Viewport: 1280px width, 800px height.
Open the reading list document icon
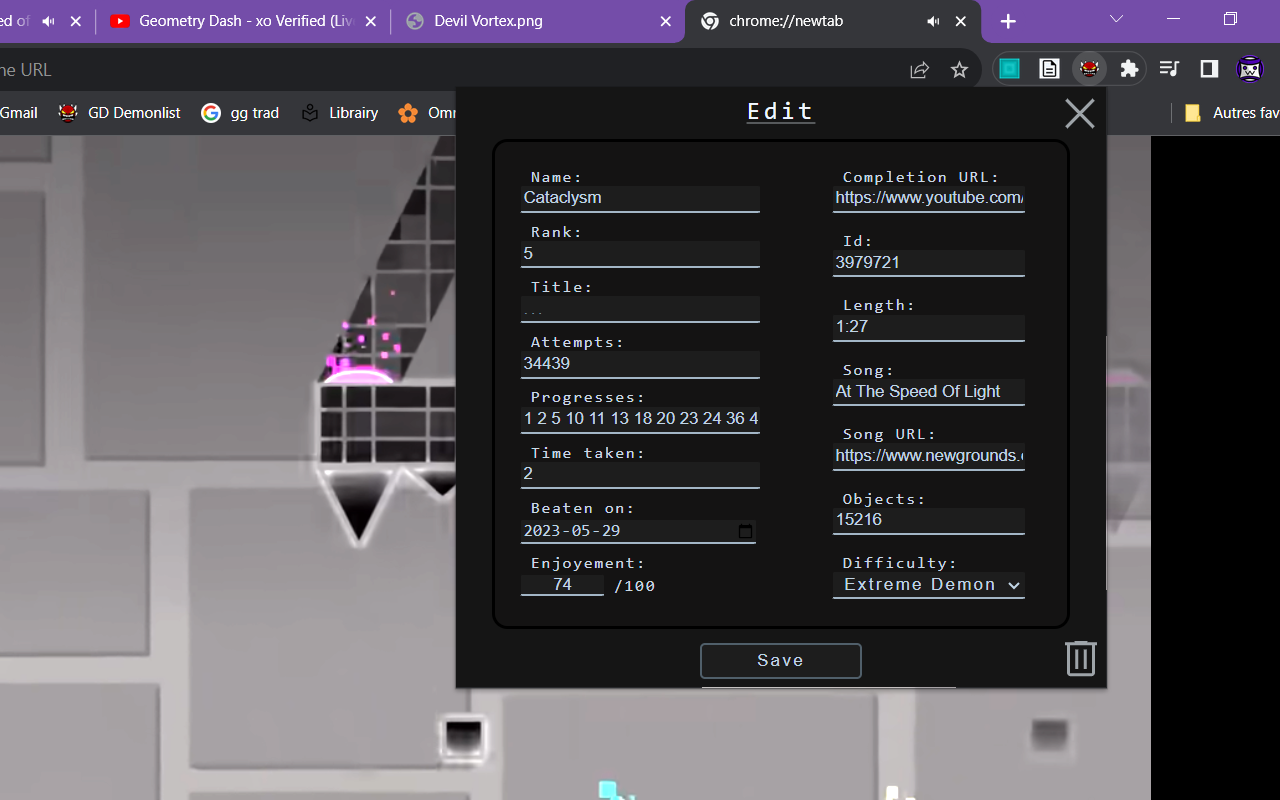point(1048,69)
